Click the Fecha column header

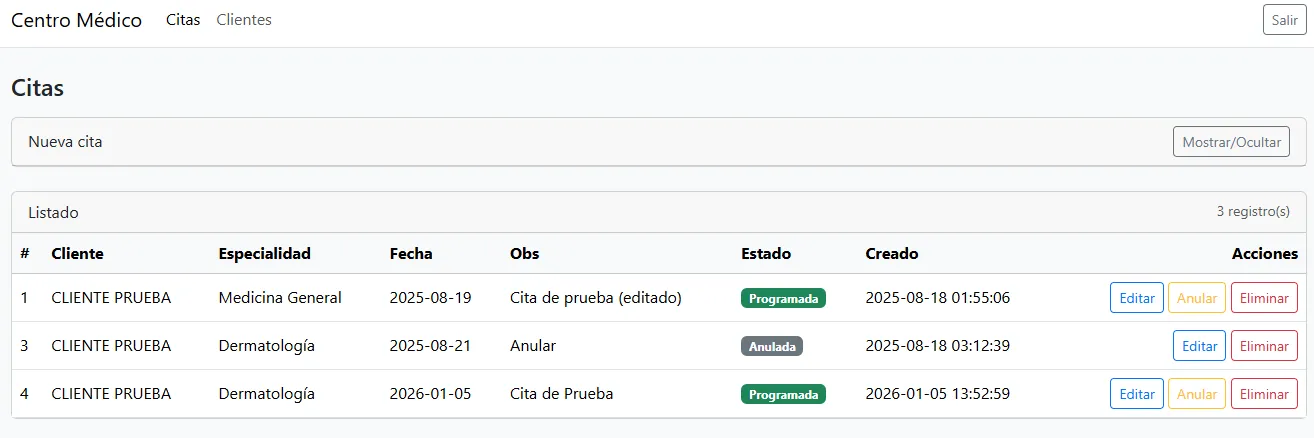(411, 254)
